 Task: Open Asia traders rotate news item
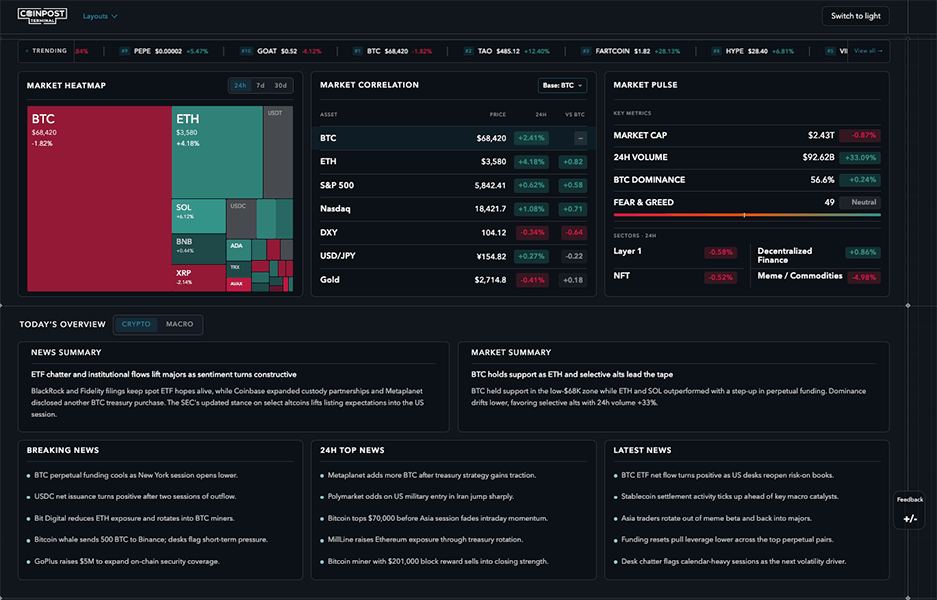click(x=716, y=518)
